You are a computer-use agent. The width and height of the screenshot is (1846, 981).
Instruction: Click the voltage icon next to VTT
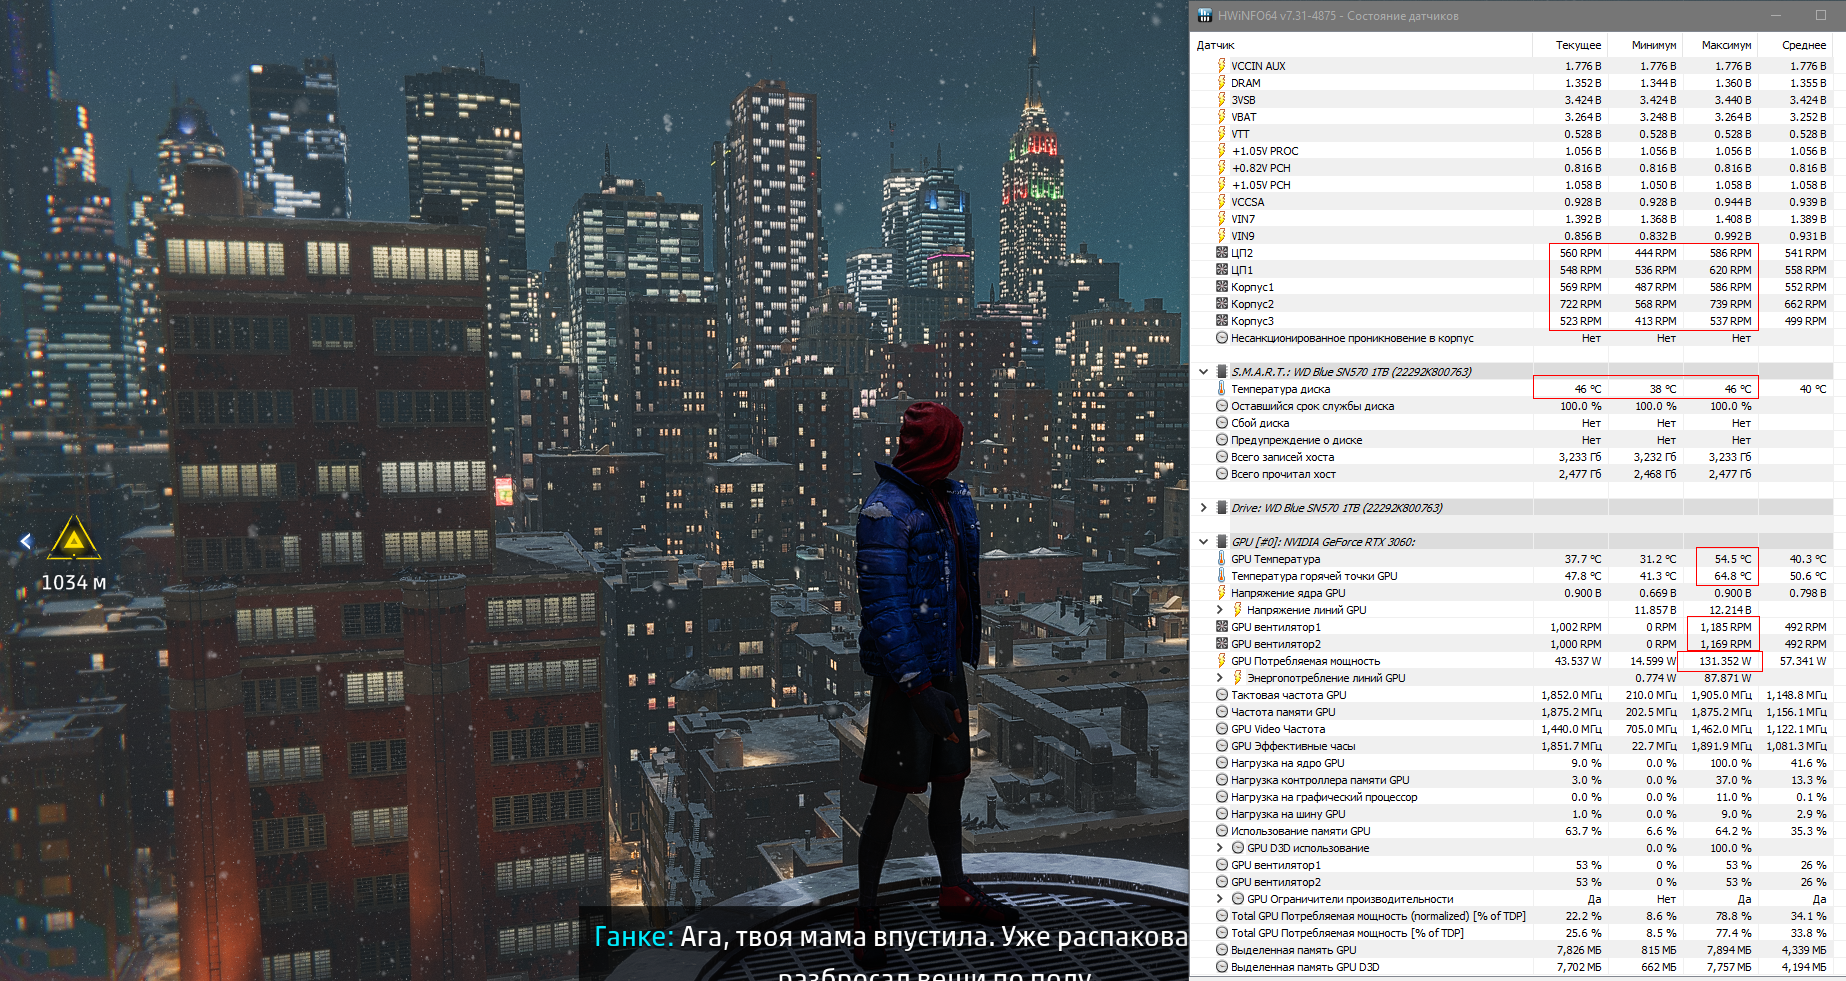1221,134
